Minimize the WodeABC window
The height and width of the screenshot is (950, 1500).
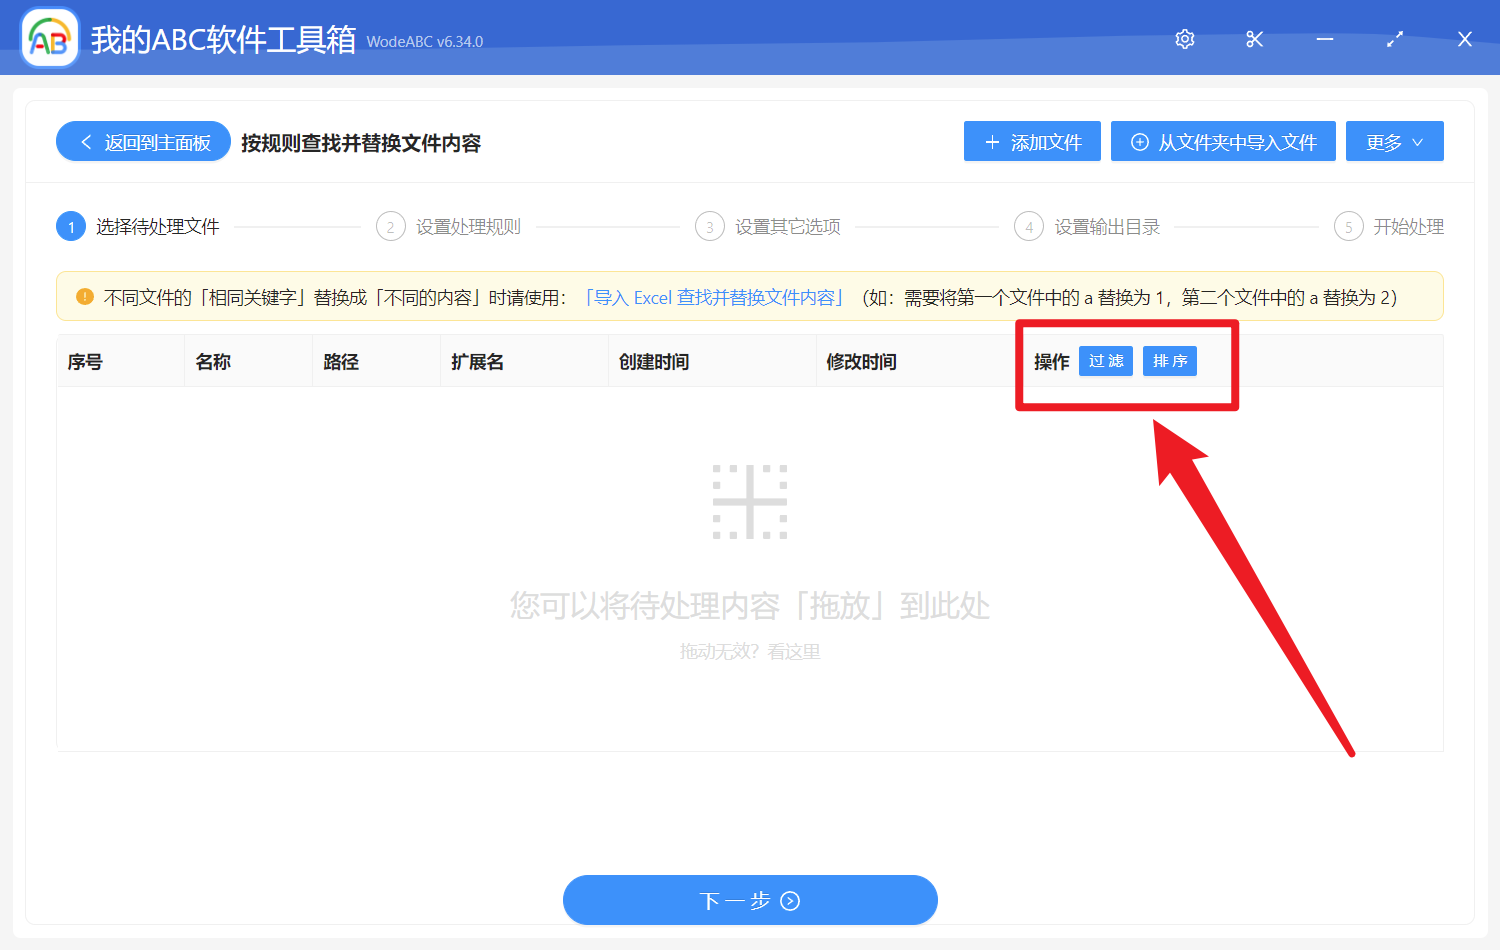click(x=1325, y=39)
